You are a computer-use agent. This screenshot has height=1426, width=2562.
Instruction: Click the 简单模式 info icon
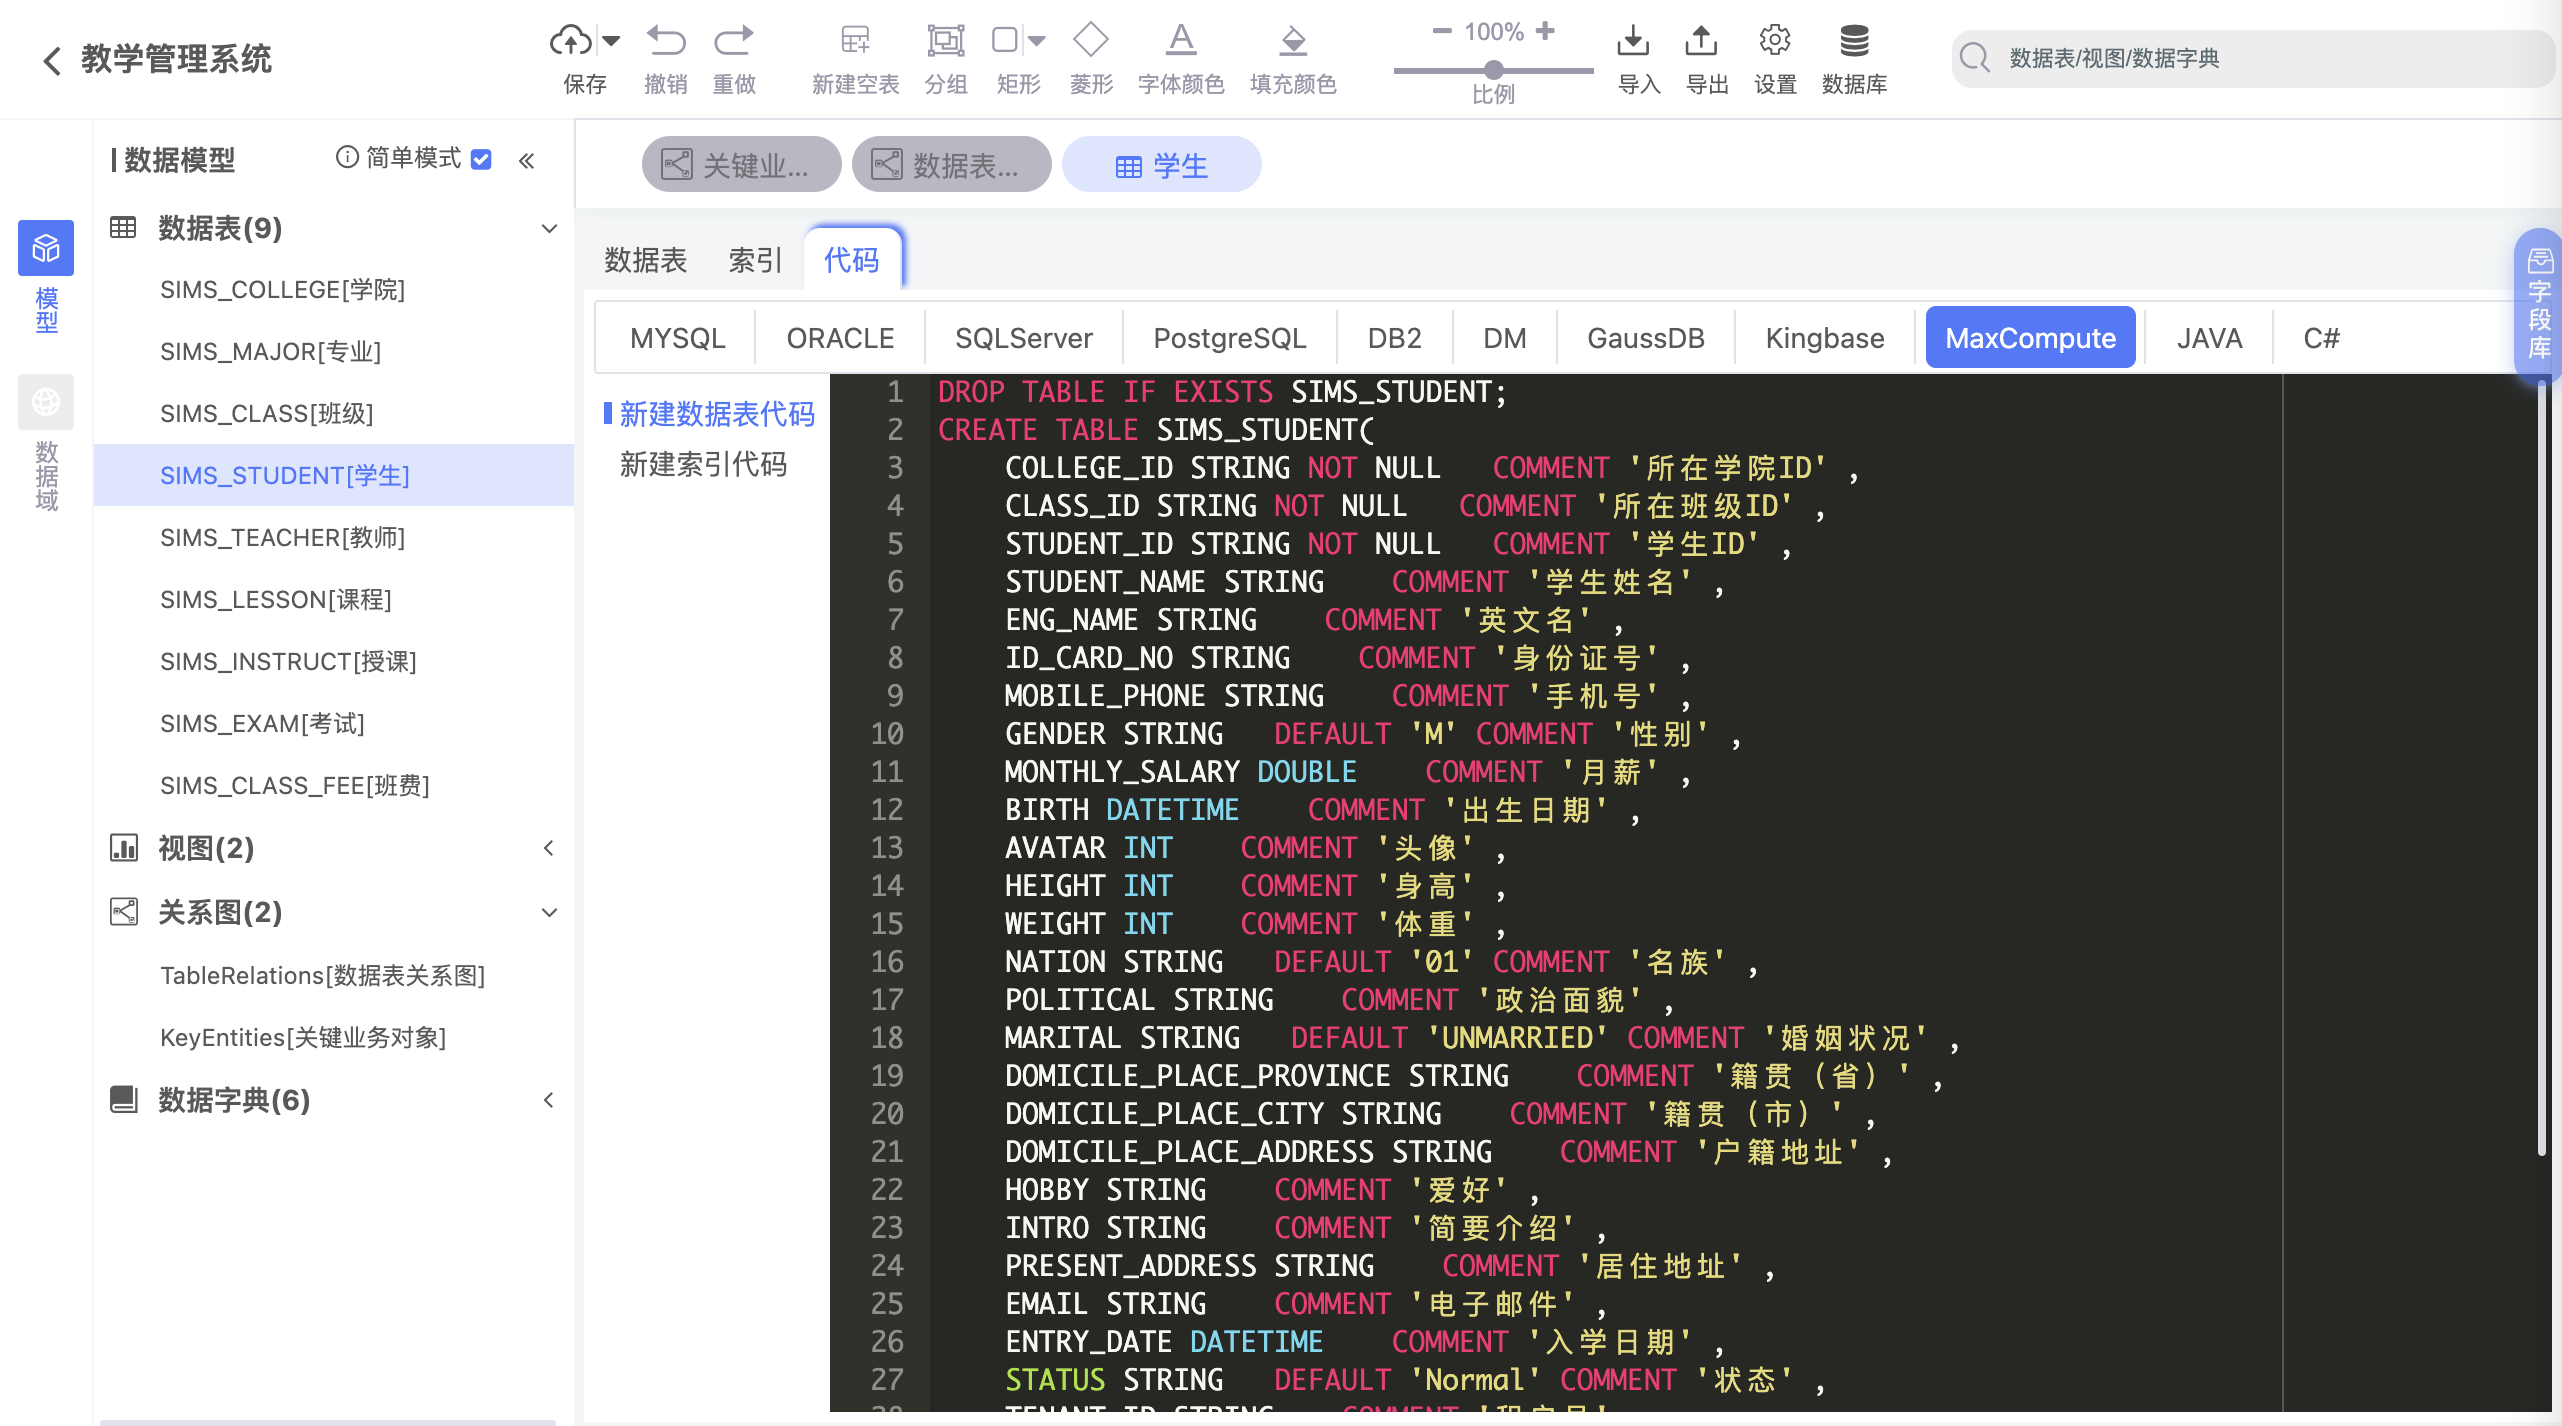pos(347,157)
